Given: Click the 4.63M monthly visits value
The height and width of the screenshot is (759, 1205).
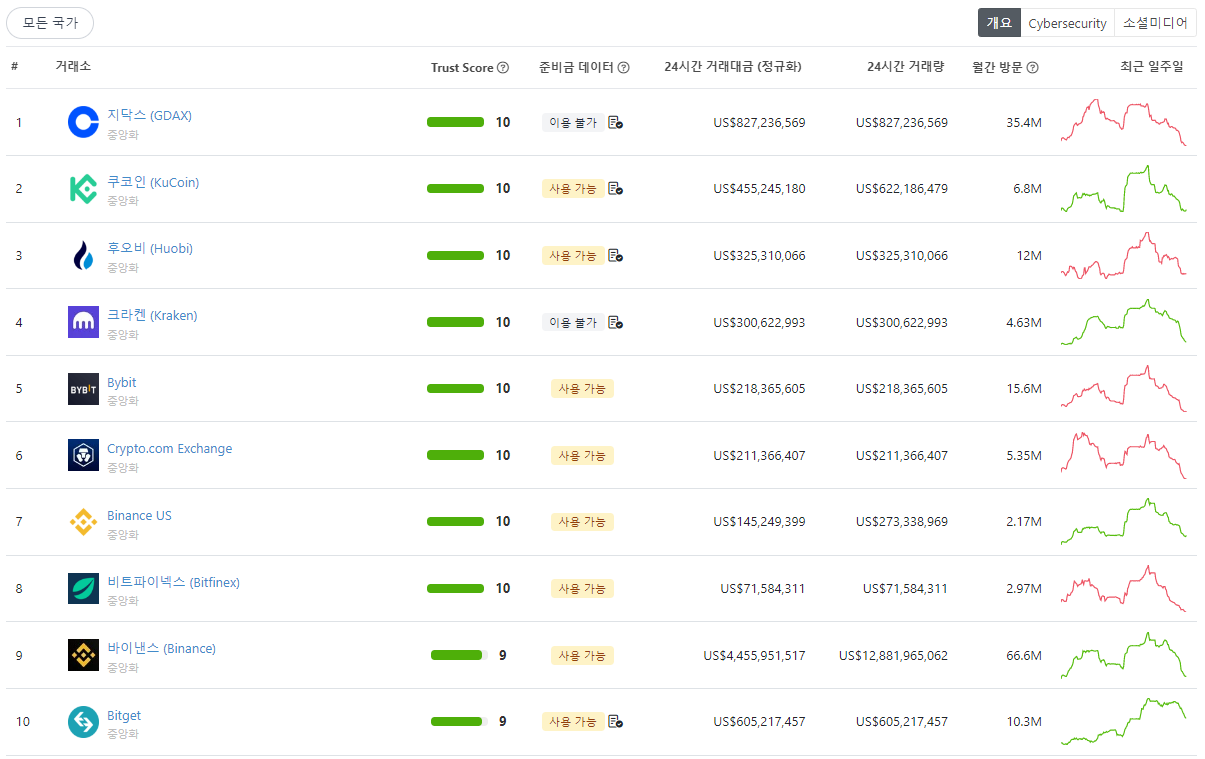Looking at the screenshot, I should pyautogui.click(x=1024, y=322).
